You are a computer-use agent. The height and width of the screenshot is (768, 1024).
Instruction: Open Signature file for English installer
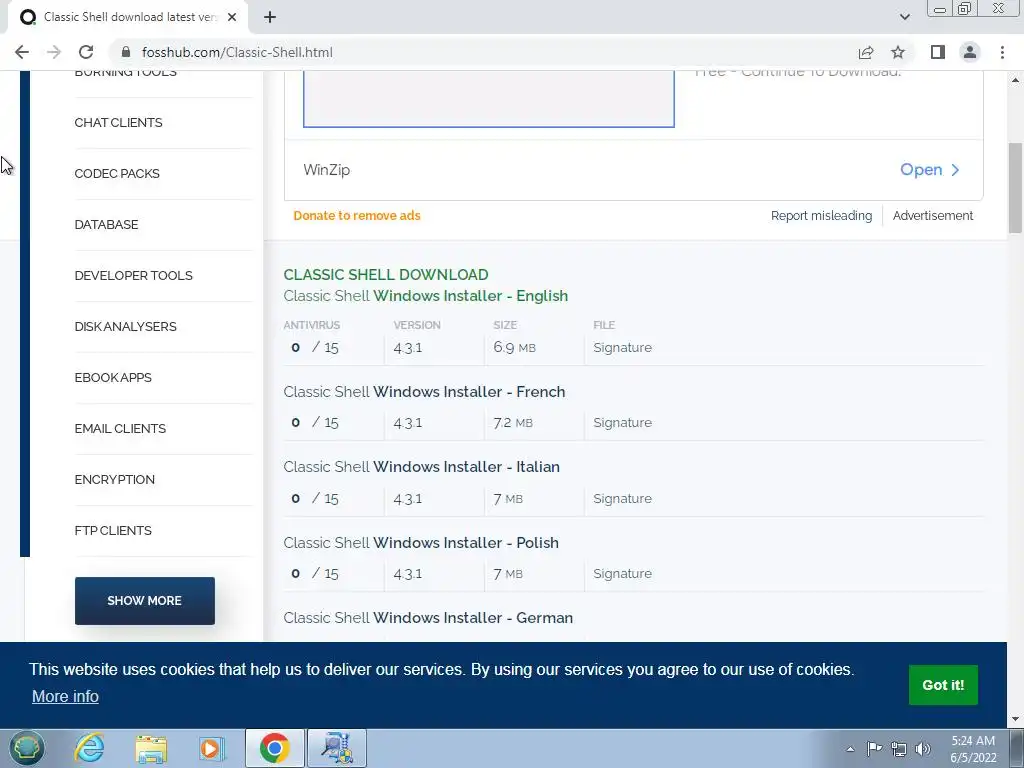pos(622,347)
